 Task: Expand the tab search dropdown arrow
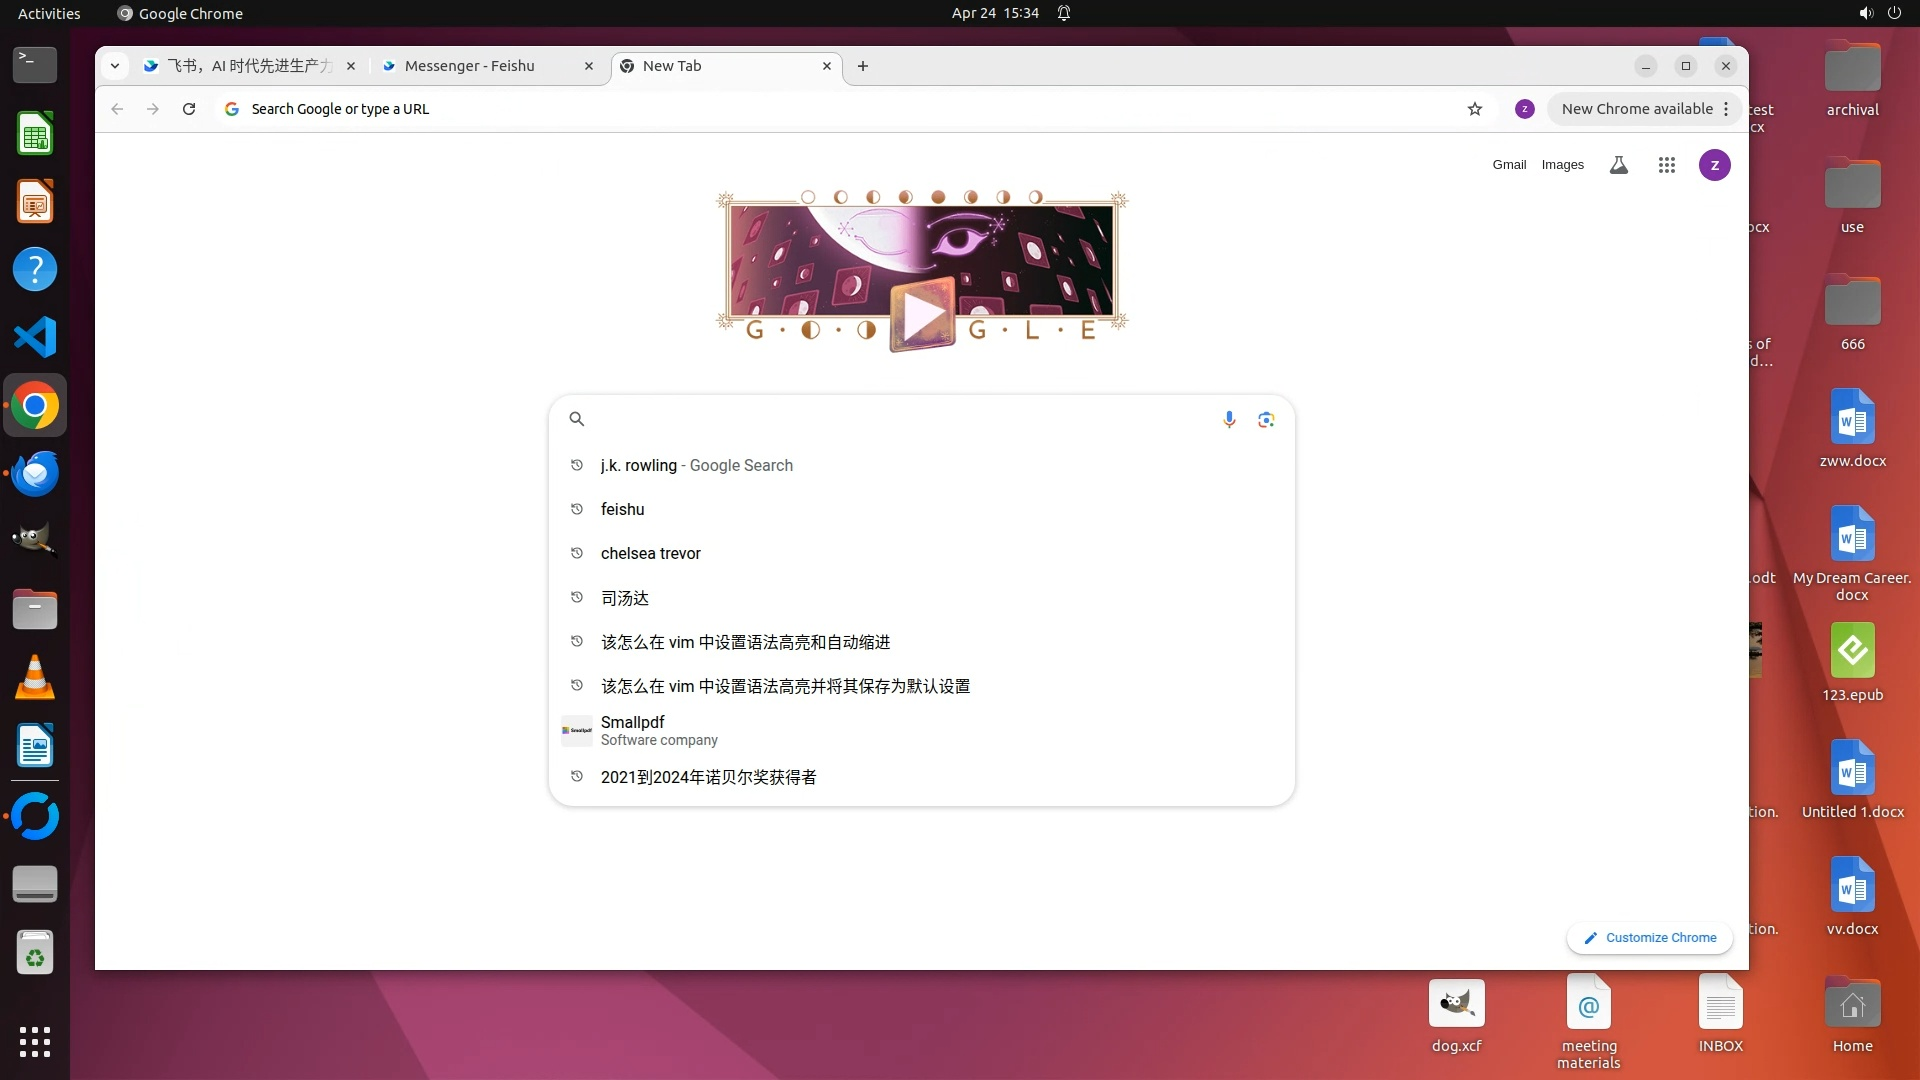(115, 66)
